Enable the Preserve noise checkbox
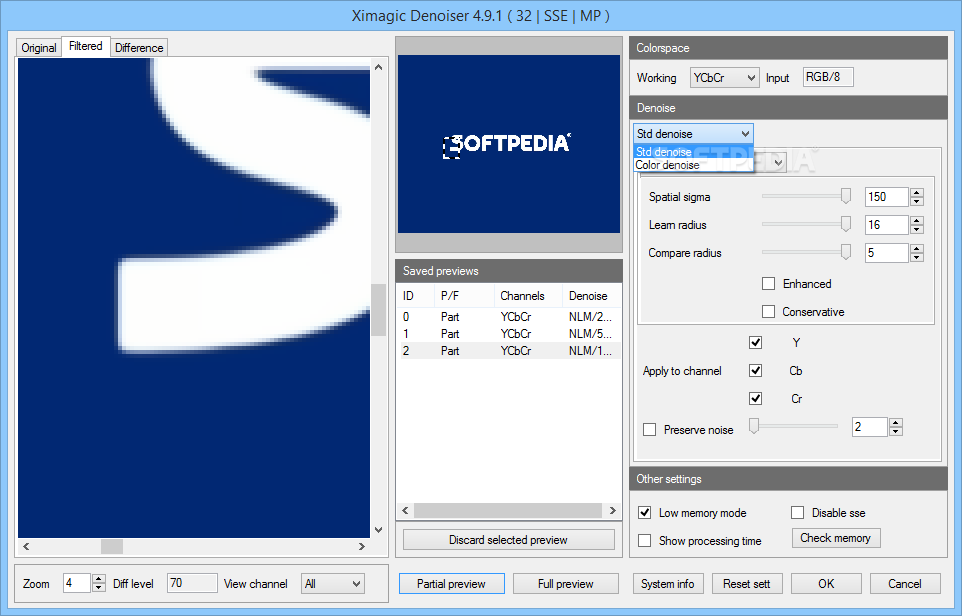Screen dimensions: 962x616 [649, 429]
